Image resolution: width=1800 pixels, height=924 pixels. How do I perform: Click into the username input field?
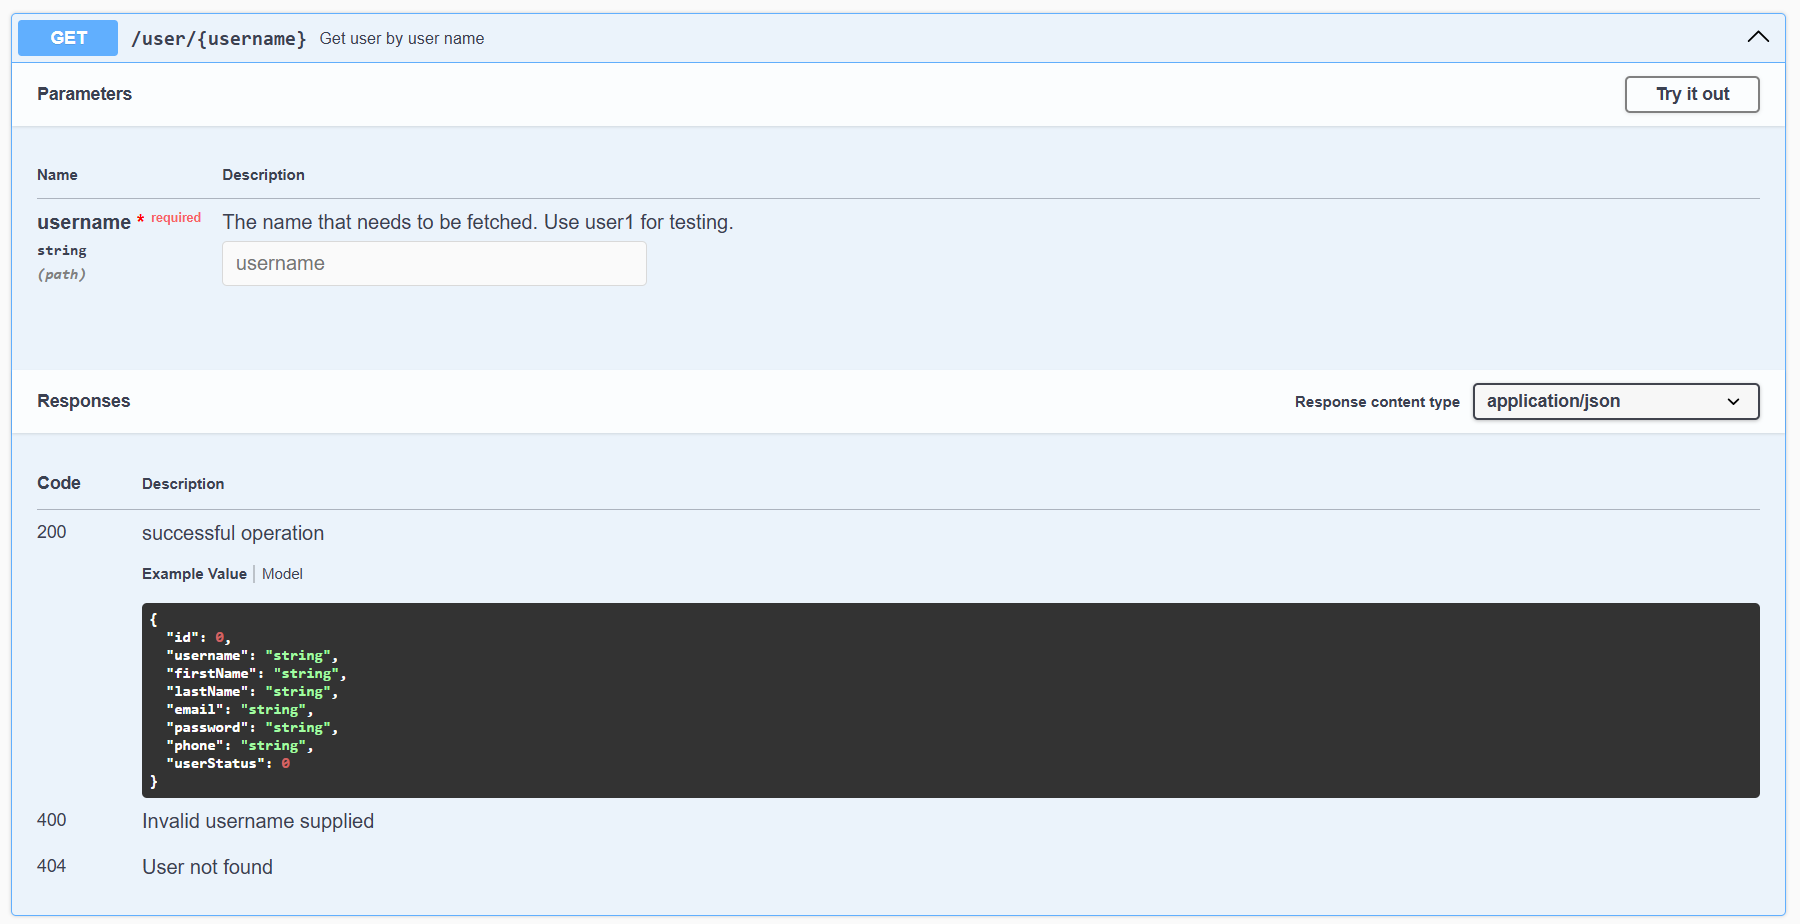pyautogui.click(x=434, y=264)
